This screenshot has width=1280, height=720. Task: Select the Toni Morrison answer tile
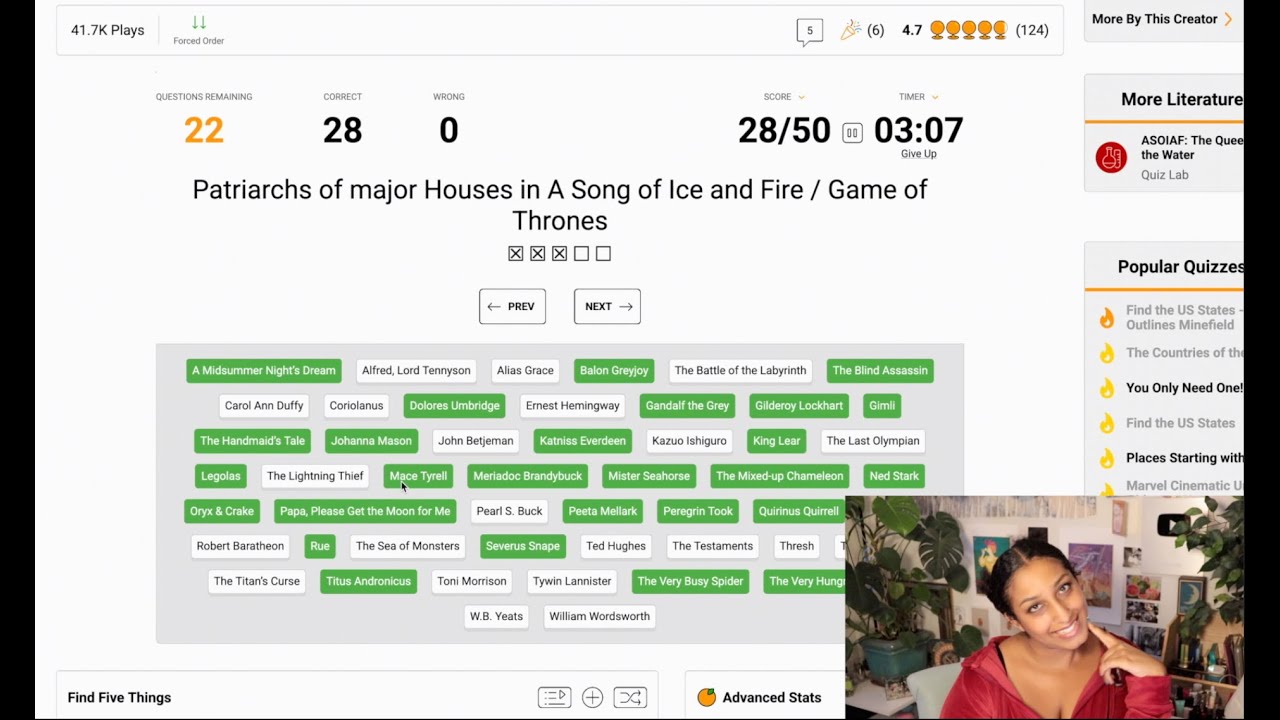pos(472,581)
